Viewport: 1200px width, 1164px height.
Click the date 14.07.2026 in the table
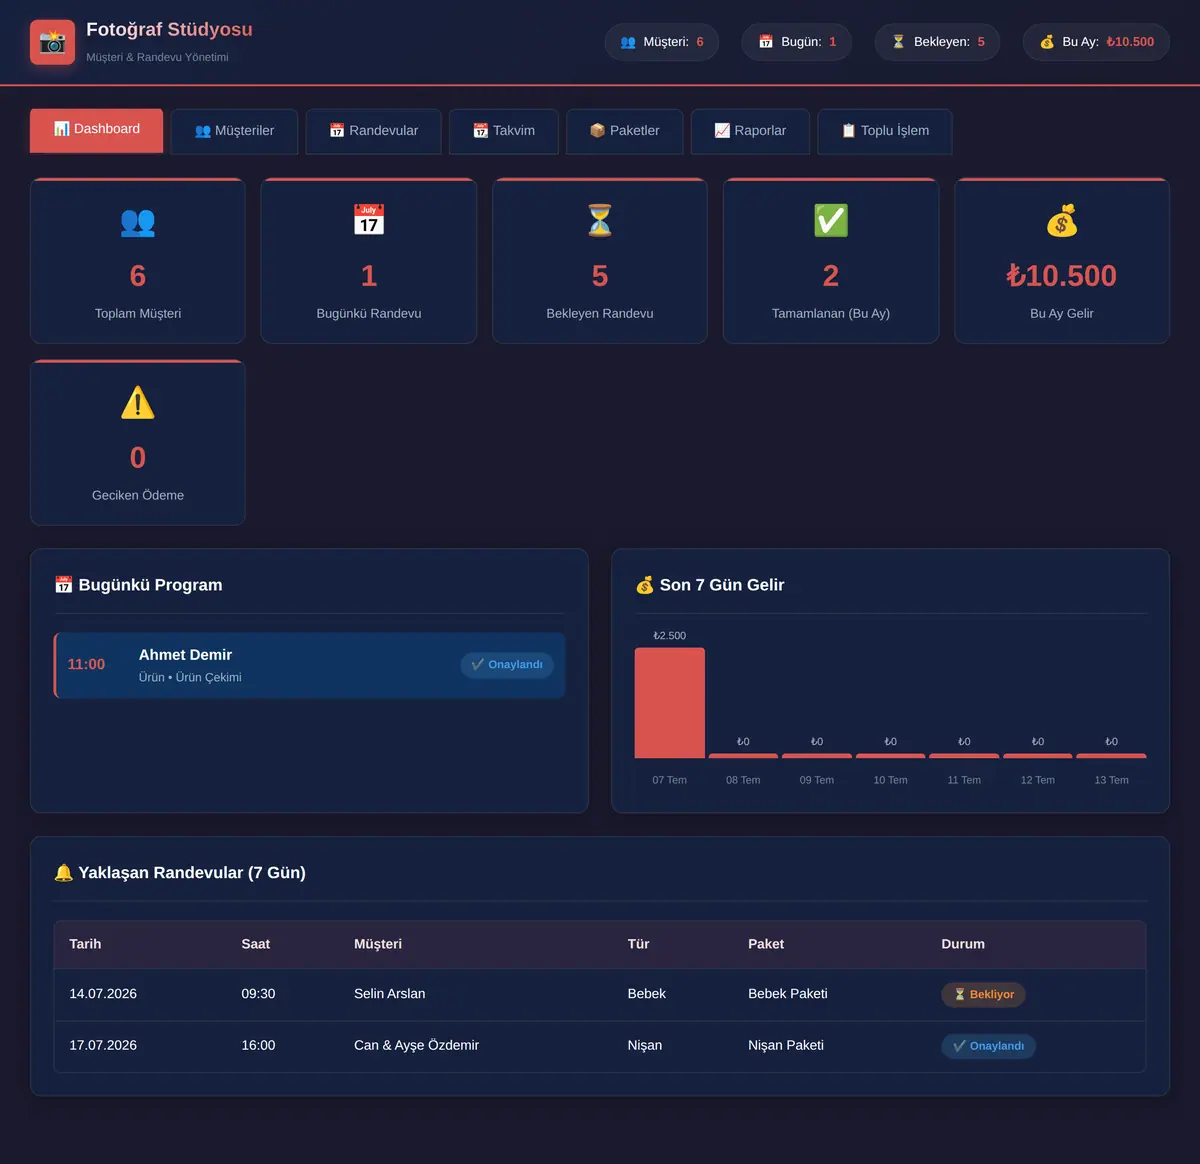[x=103, y=994]
